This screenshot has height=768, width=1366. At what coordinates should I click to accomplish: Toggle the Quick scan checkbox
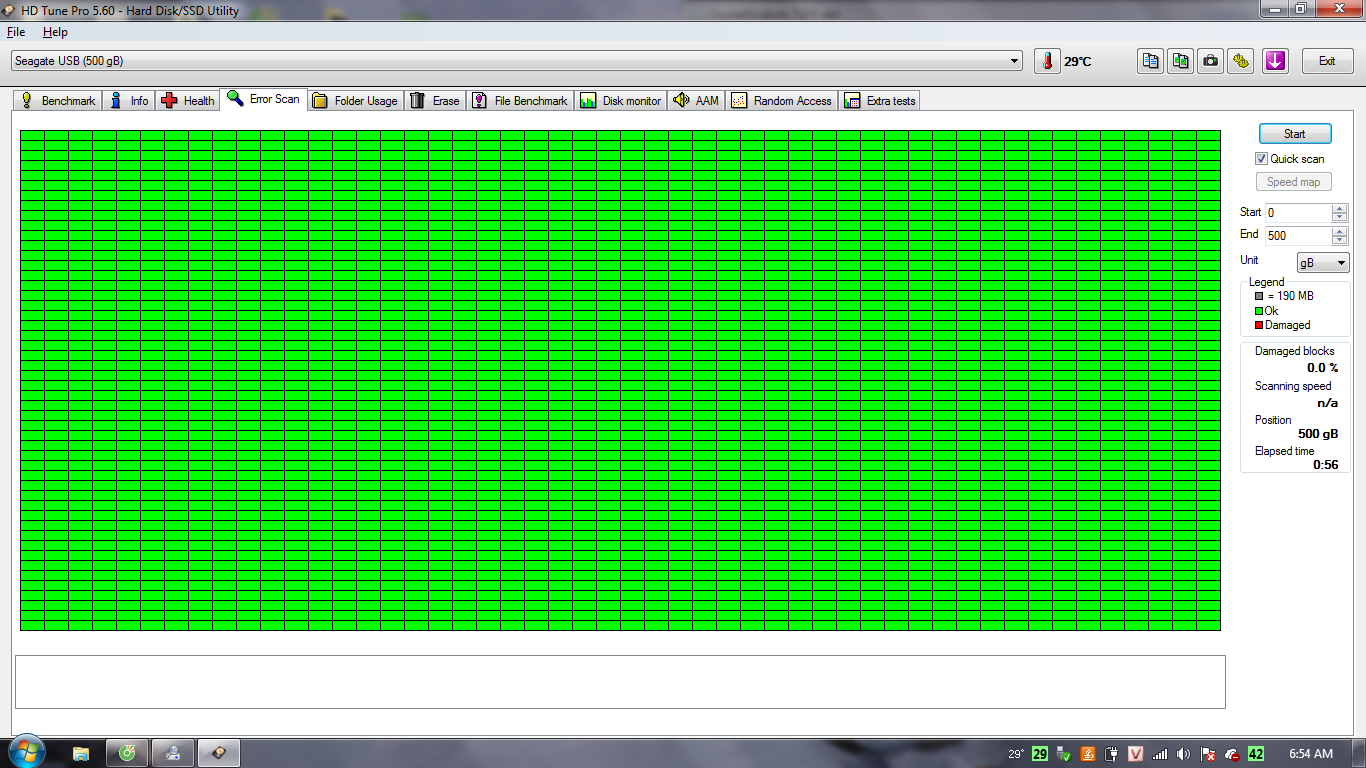click(x=1261, y=159)
